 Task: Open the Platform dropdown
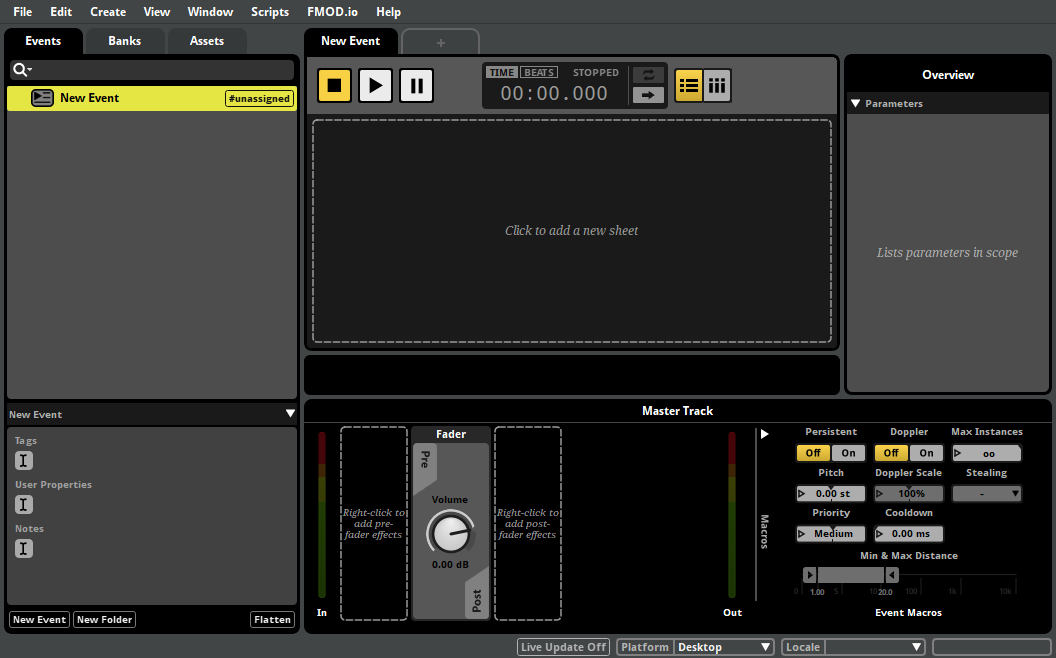click(x=724, y=647)
